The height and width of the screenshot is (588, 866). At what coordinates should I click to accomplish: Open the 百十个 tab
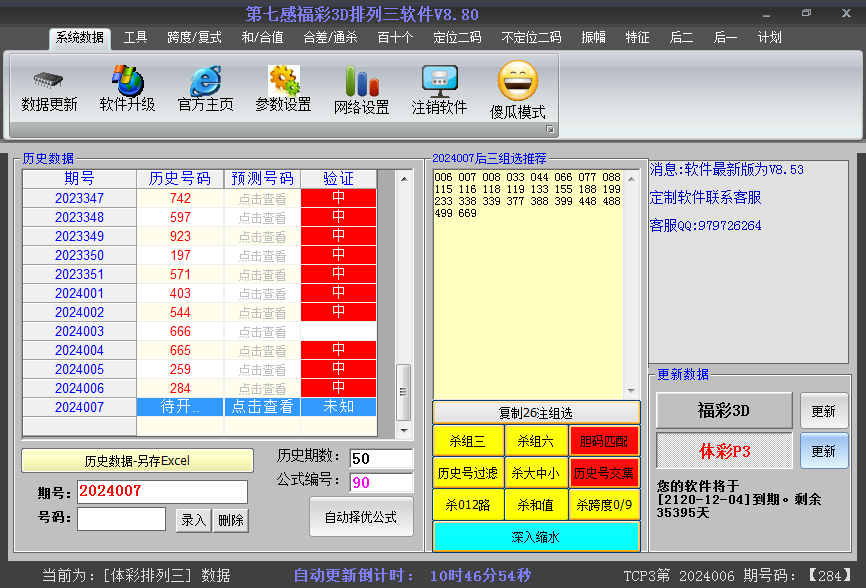click(x=395, y=38)
